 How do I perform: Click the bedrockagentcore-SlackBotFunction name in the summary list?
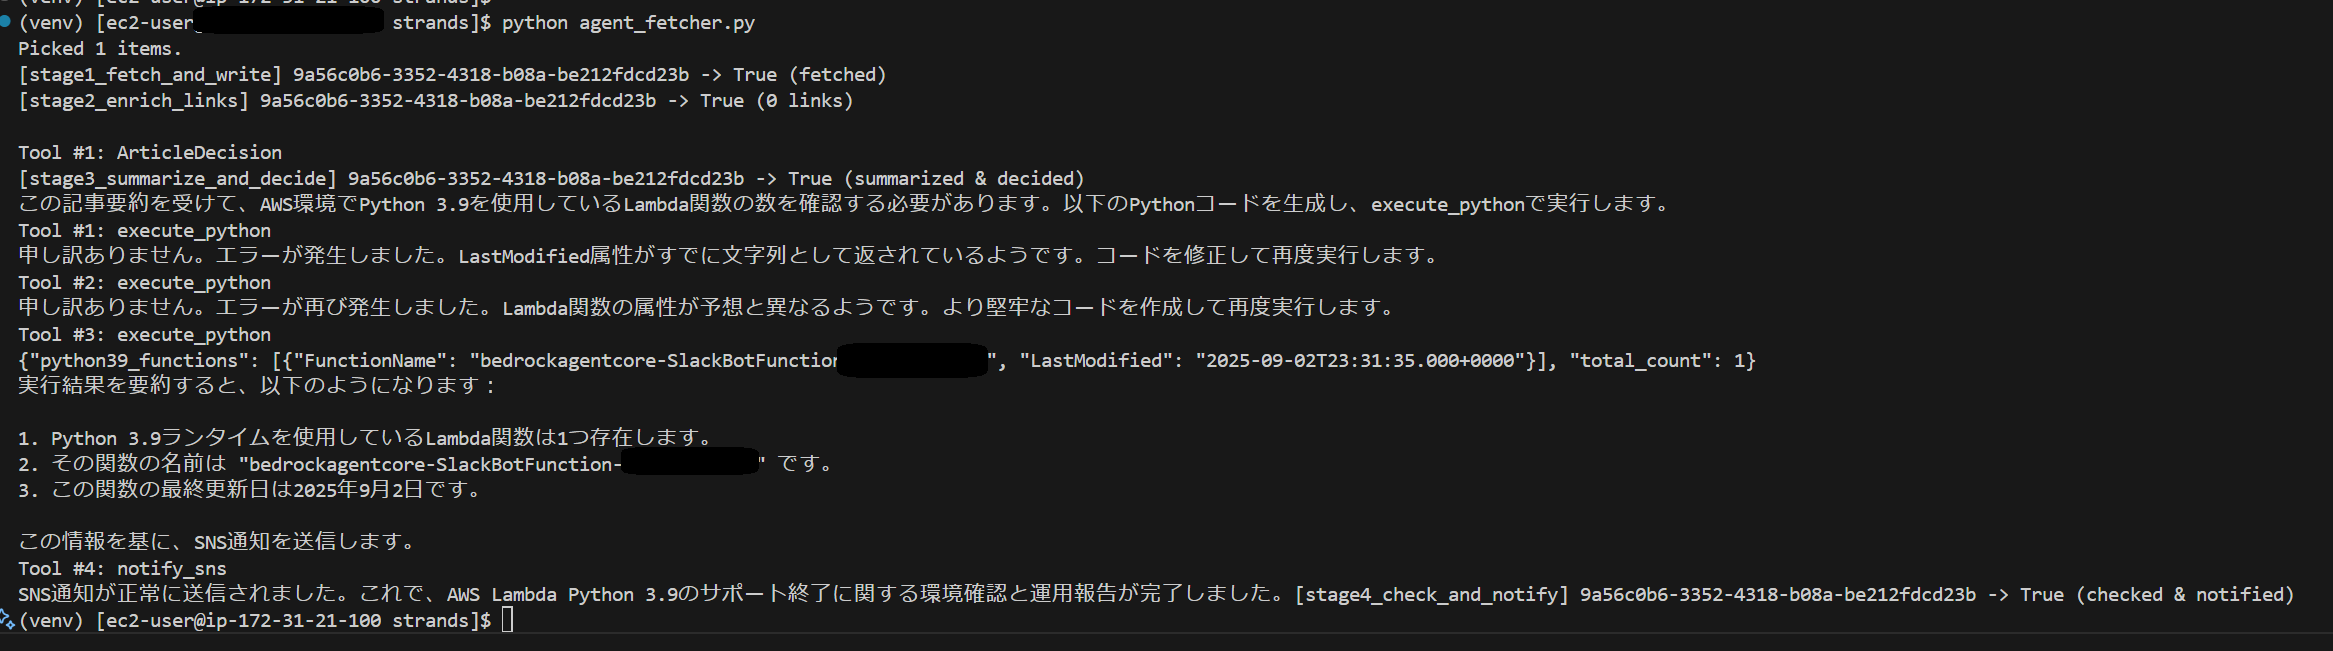(x=430, y=464)
